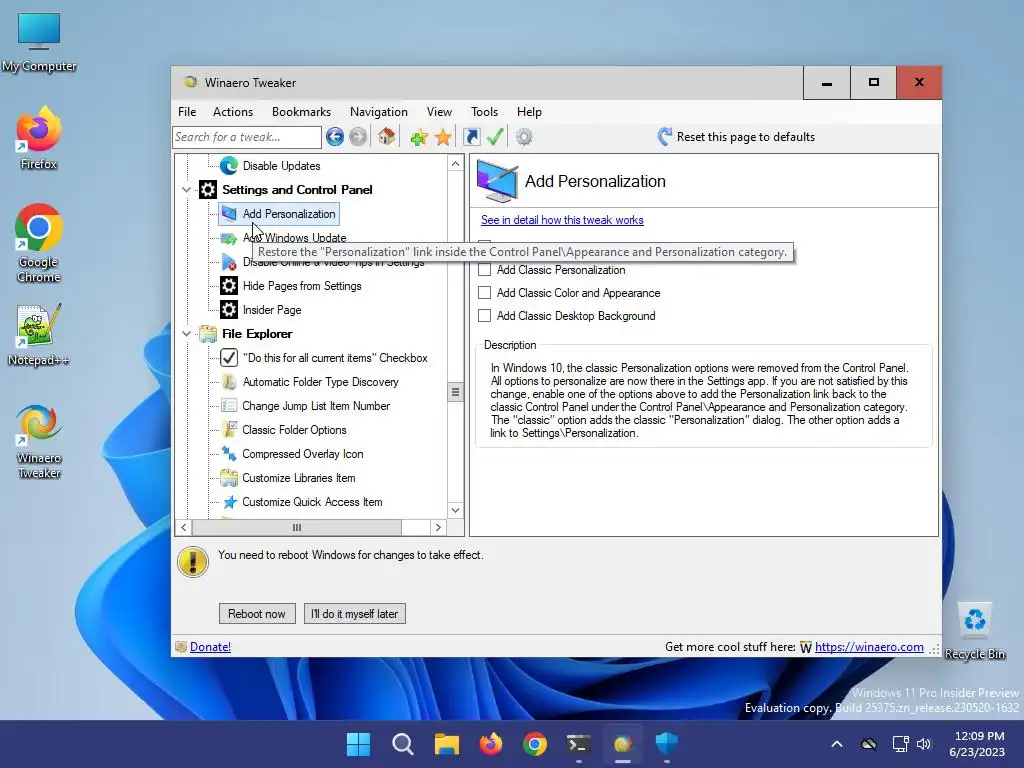Open the View menu
This screenshot has height=768, width=1024.
tap(439, 112)
